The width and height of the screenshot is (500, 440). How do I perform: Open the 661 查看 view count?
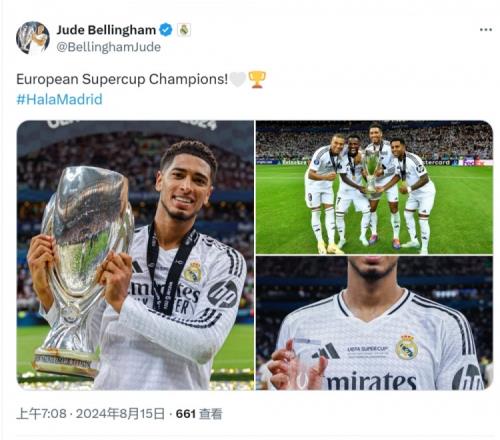[x=199, y=414]
